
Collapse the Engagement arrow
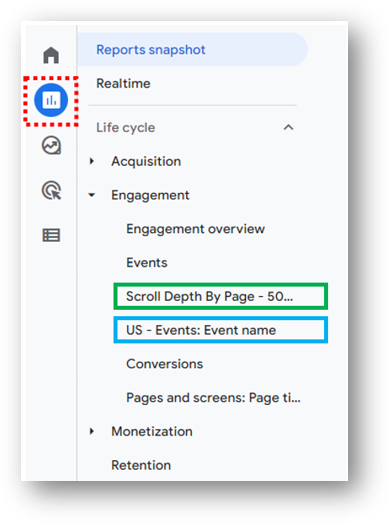(x=92, y=195)
